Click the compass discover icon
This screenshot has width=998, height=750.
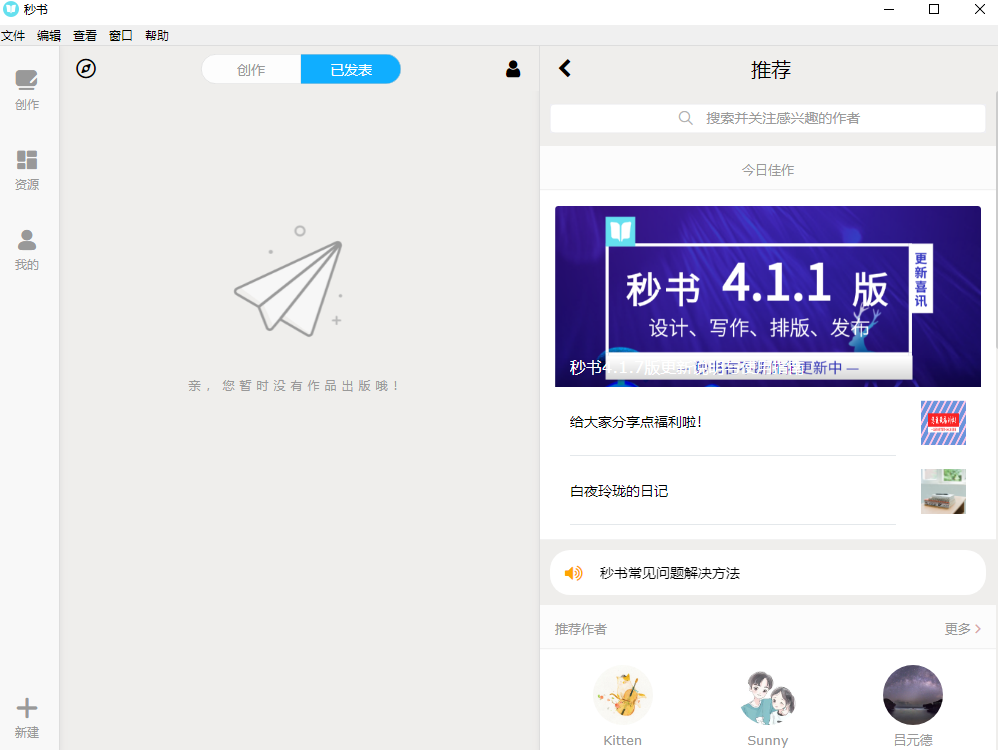tap(86, 69)
